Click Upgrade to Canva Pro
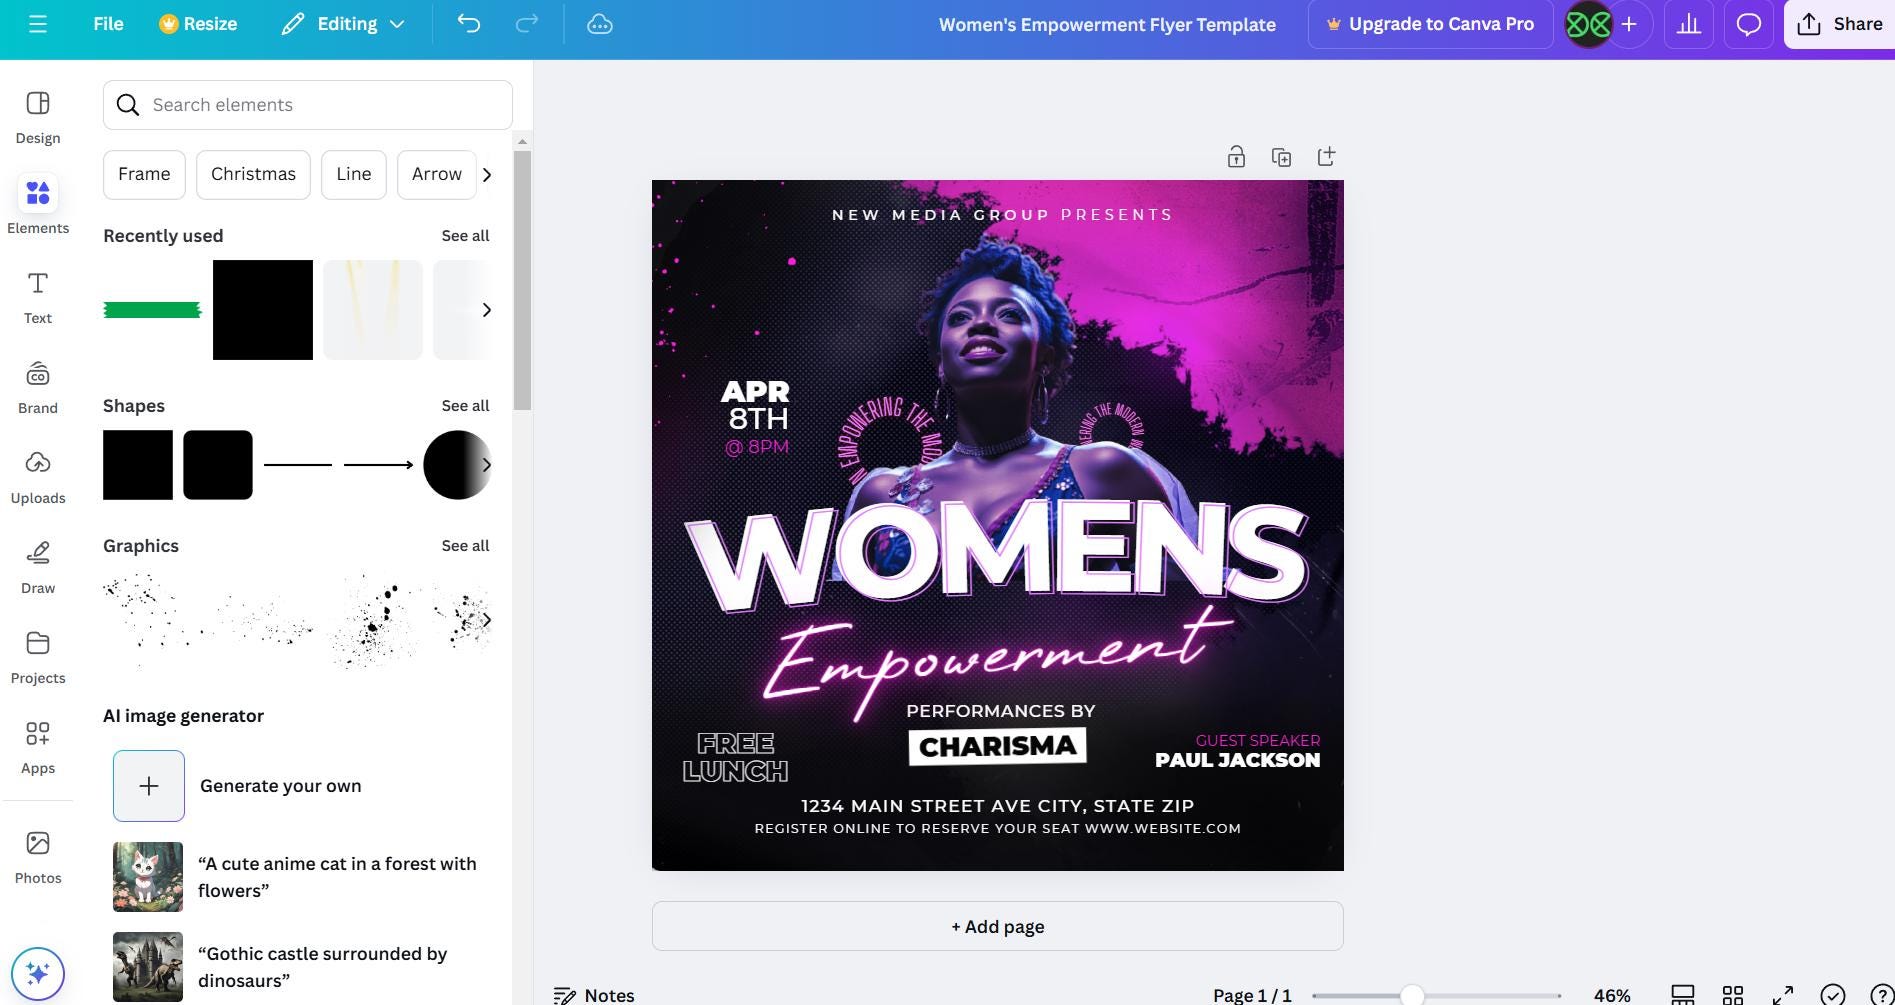The image size is (1895, 1005). point(1430,23)
